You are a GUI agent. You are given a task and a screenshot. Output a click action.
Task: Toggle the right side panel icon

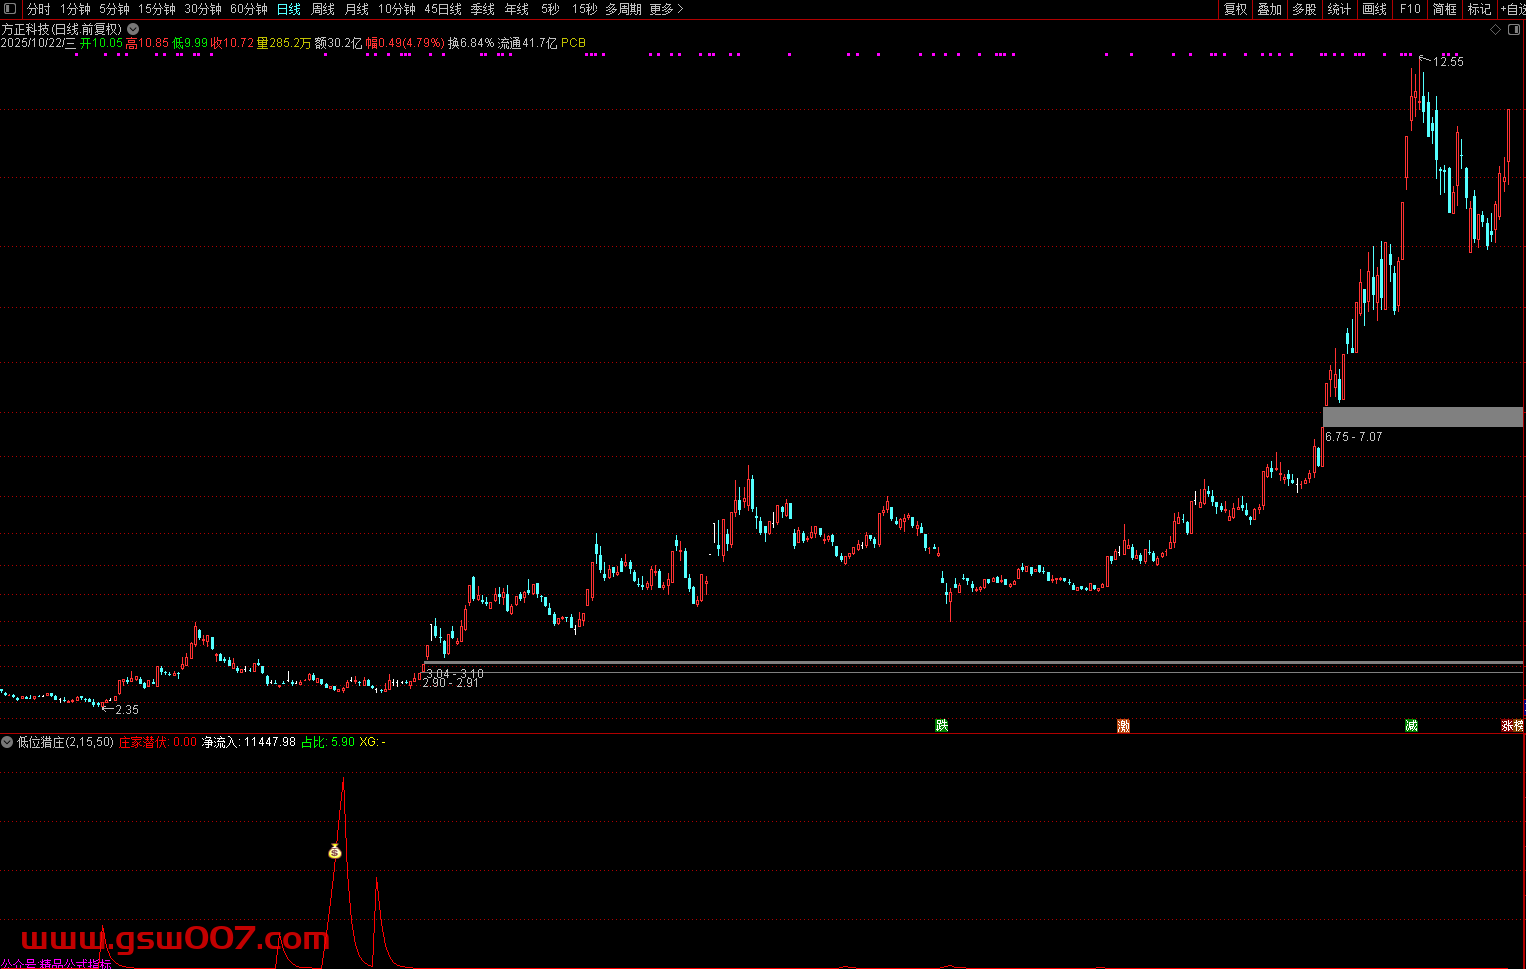1513,30
